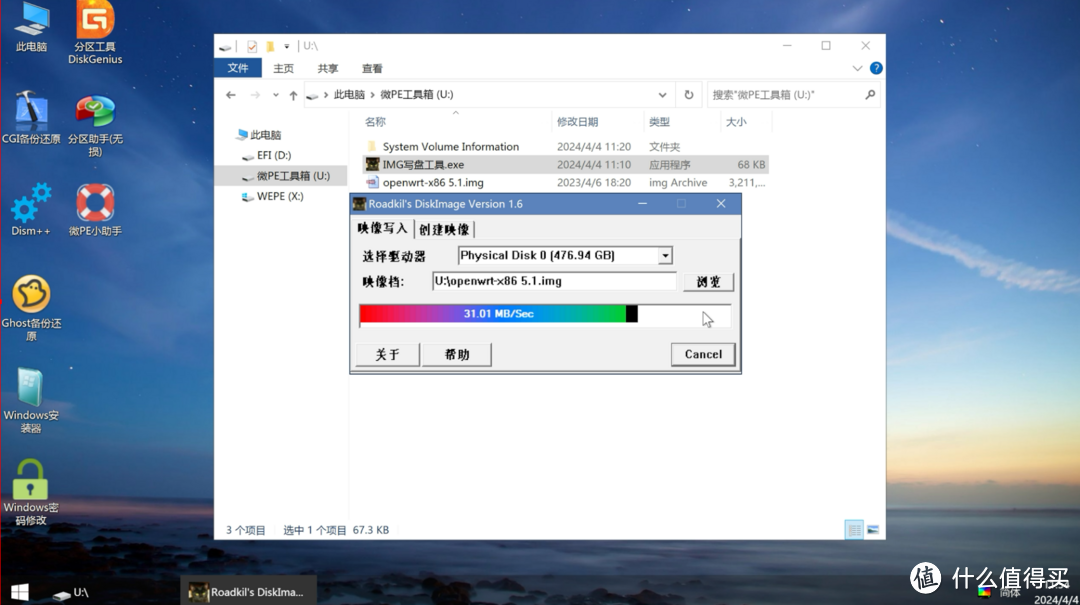Click date 2024/4/4 in taskbar clock
Screen dimensions: 1080x605
[x=1056, y=600]
